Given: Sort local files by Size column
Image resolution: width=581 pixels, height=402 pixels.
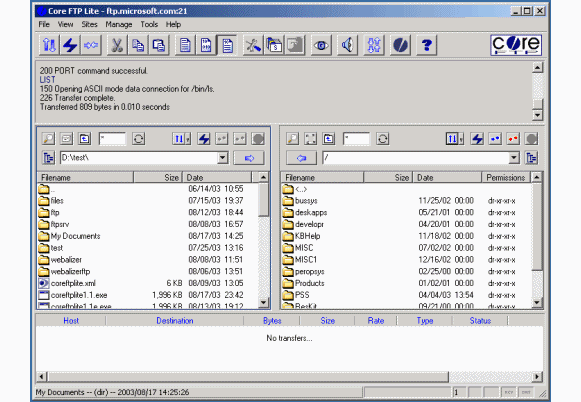Looking at the screenshot, I should pos(158,177).
